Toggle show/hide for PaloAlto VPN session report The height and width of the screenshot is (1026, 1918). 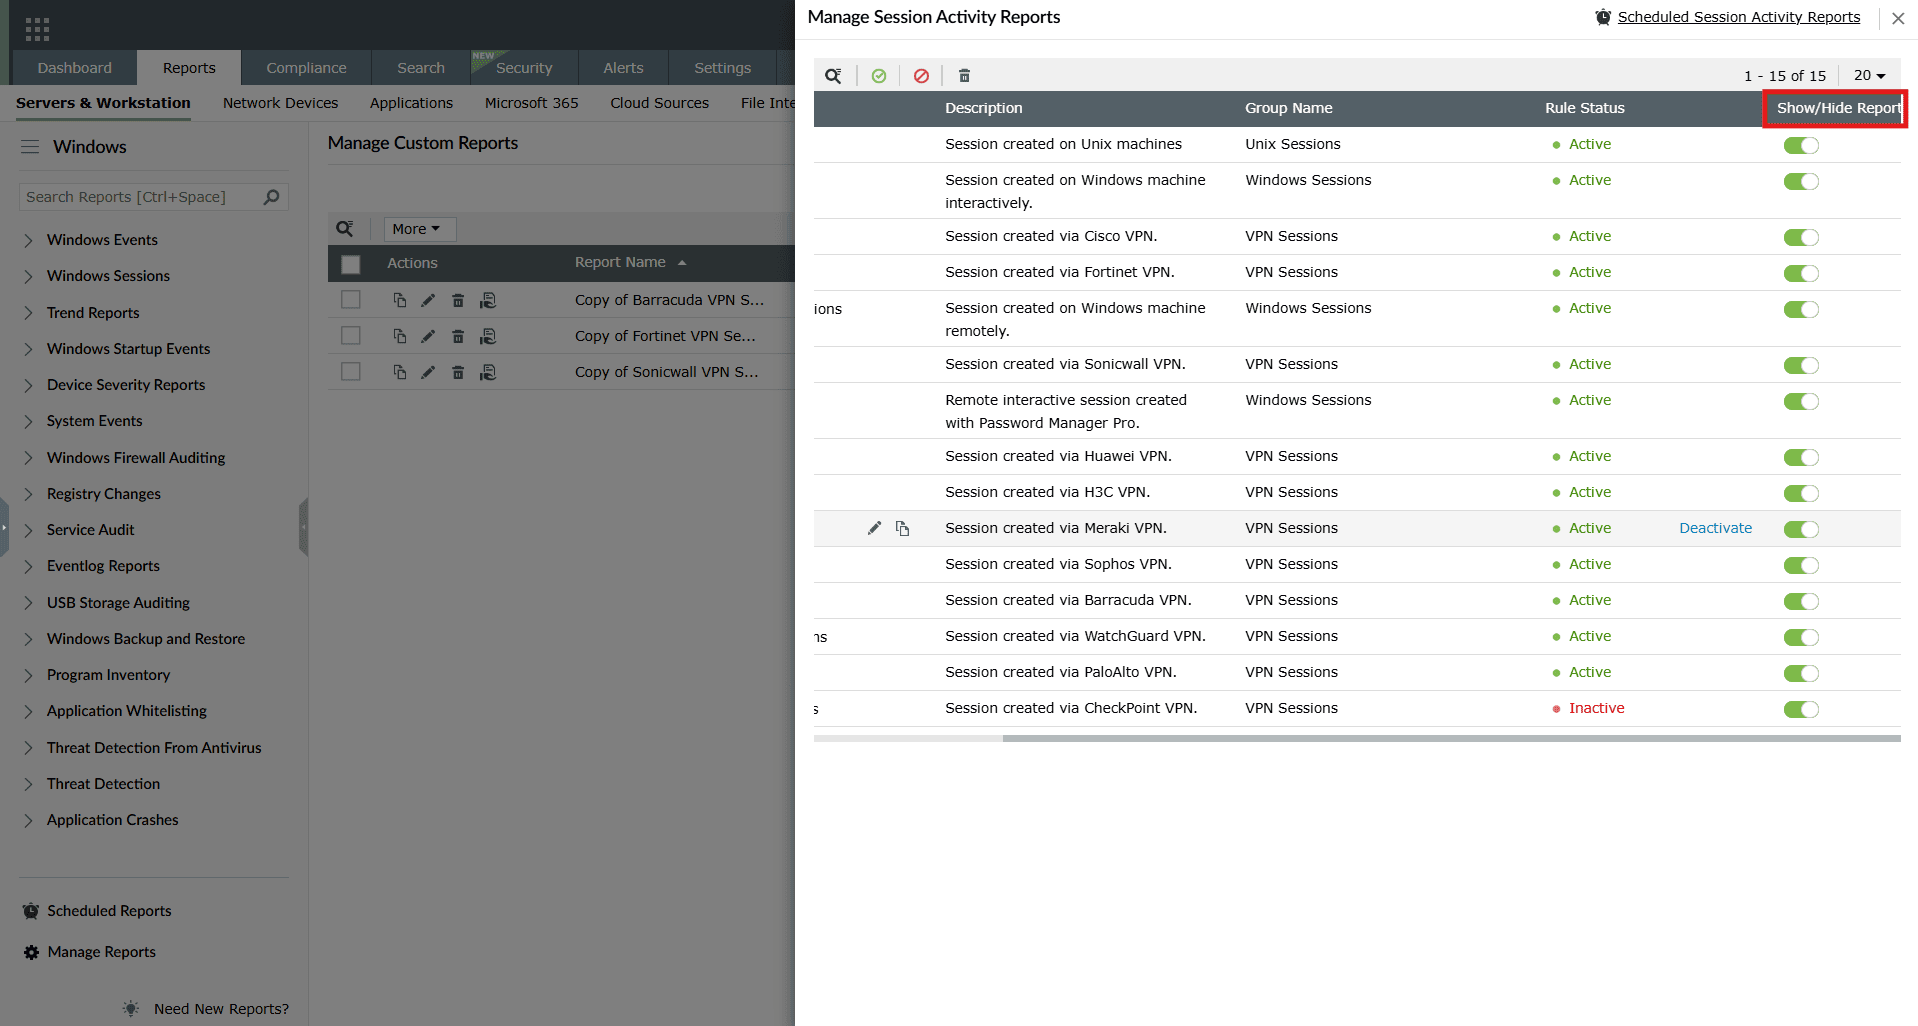coord(1801,673)
